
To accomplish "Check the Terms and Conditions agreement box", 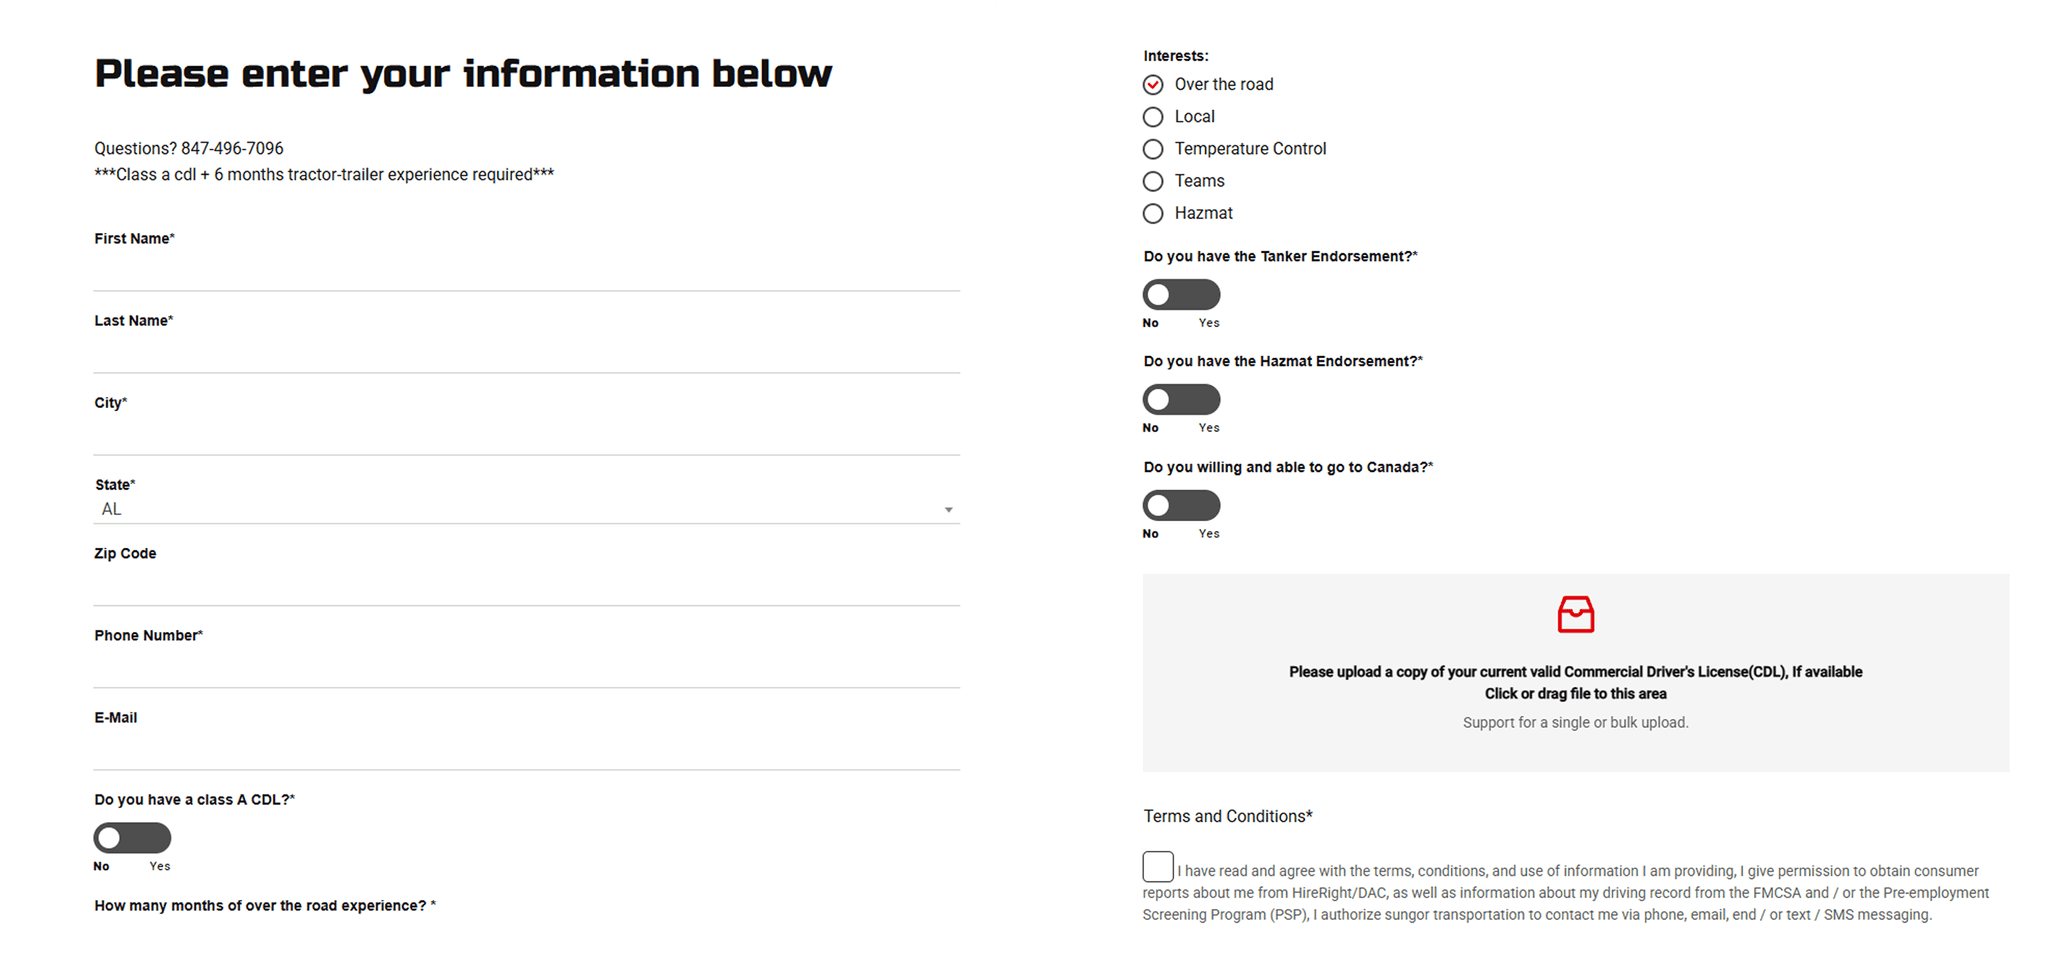I will [x=1158, y=866].
